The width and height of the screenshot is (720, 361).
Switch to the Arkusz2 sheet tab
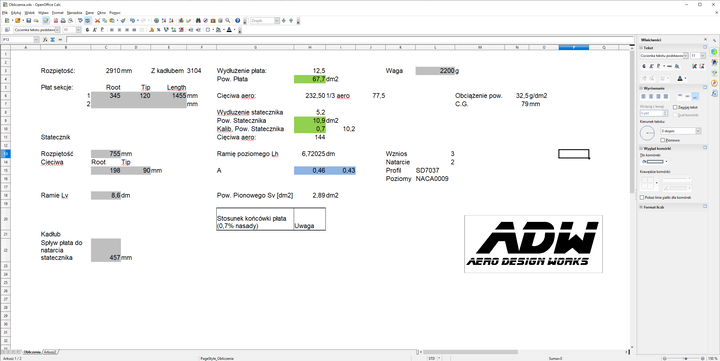50,352
